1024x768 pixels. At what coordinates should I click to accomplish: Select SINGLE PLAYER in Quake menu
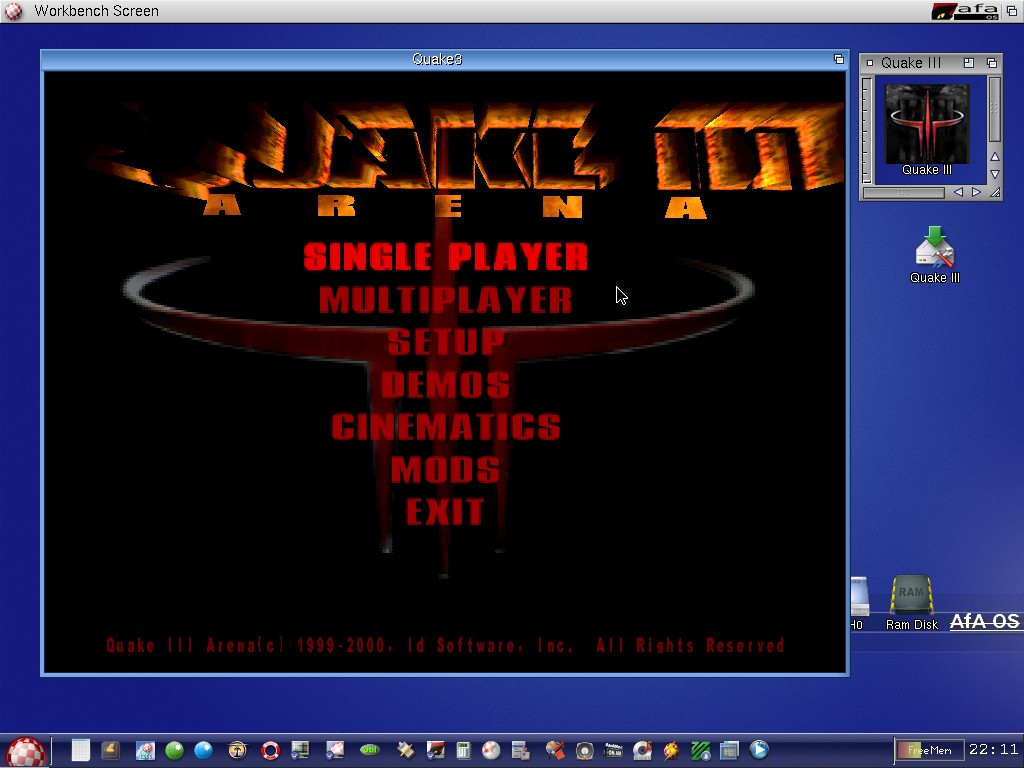(445, 257)
